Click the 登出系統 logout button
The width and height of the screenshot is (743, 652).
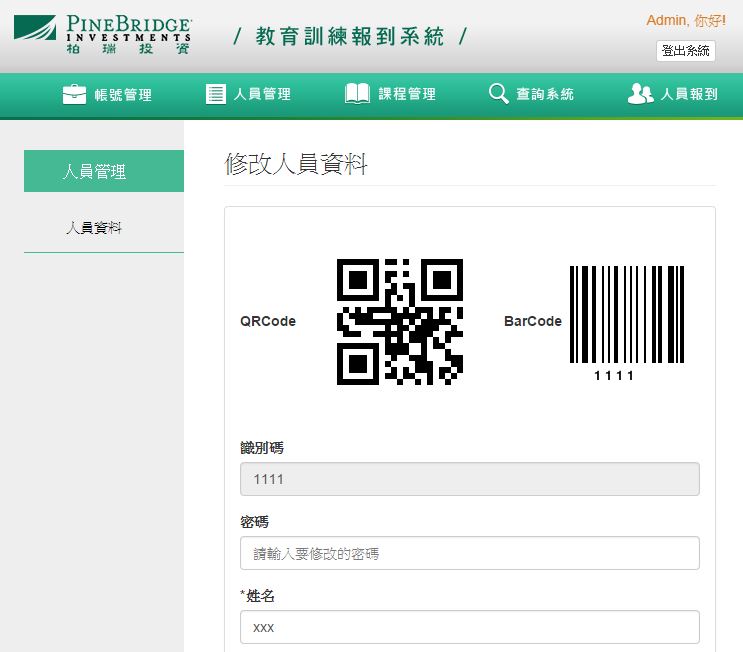point(685,51)
